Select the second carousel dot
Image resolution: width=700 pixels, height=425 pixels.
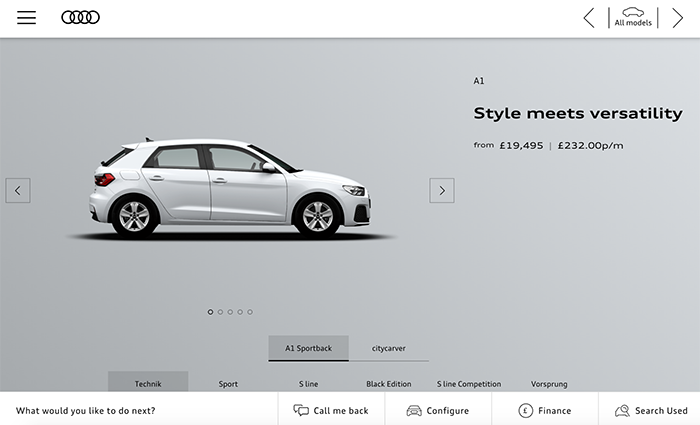pos(220,312)
